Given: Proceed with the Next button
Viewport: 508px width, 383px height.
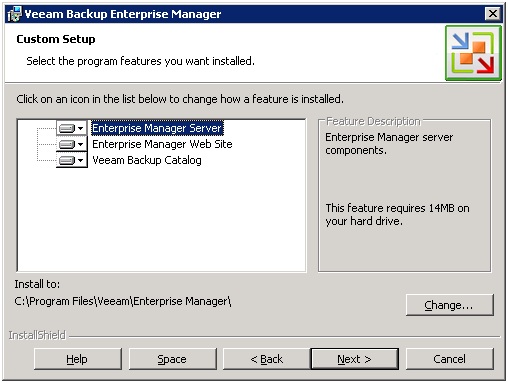Looking at the screenshot, I should pyautogui.click(x=354, y=359).
